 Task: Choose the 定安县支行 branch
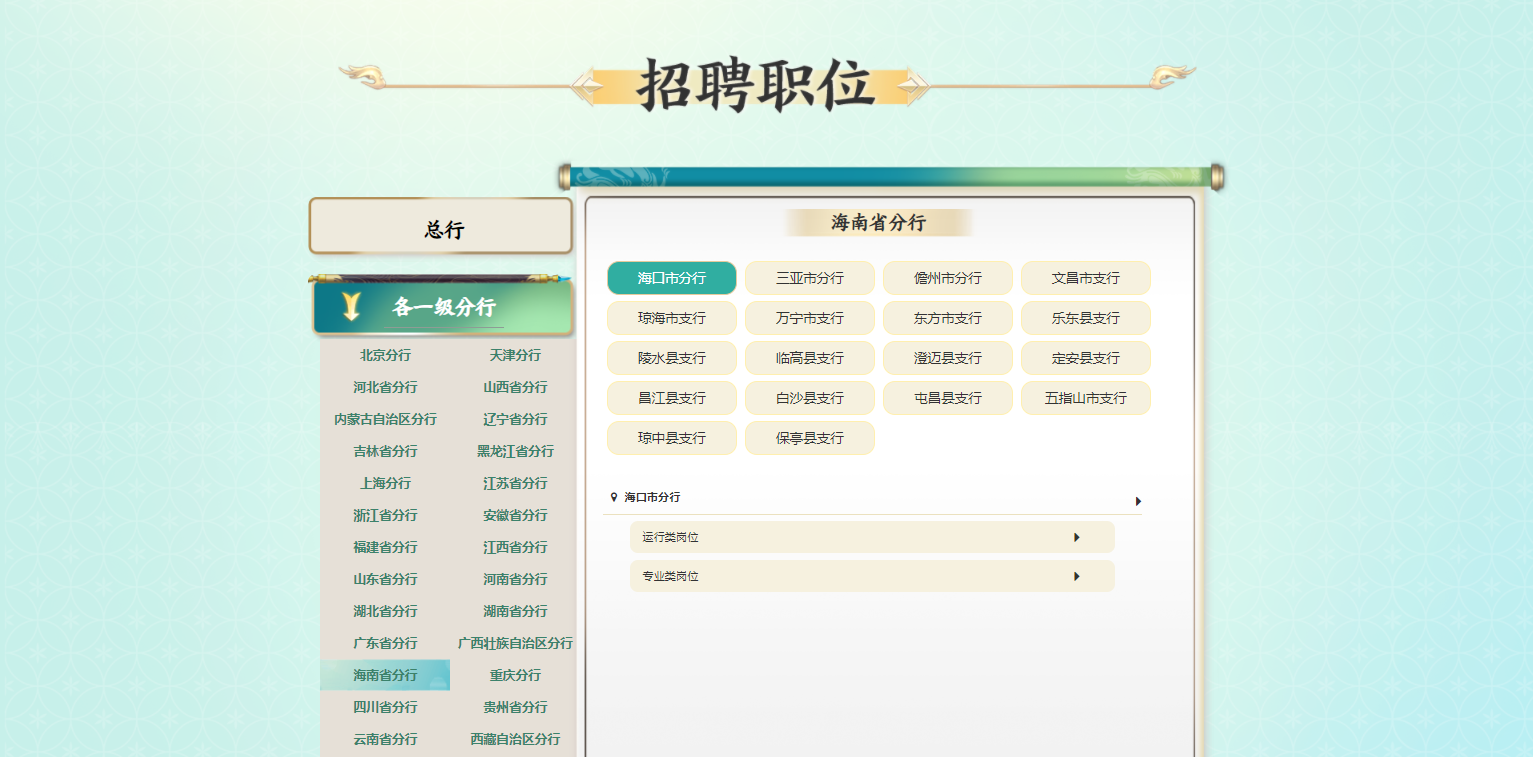(x=1086, y=358)
